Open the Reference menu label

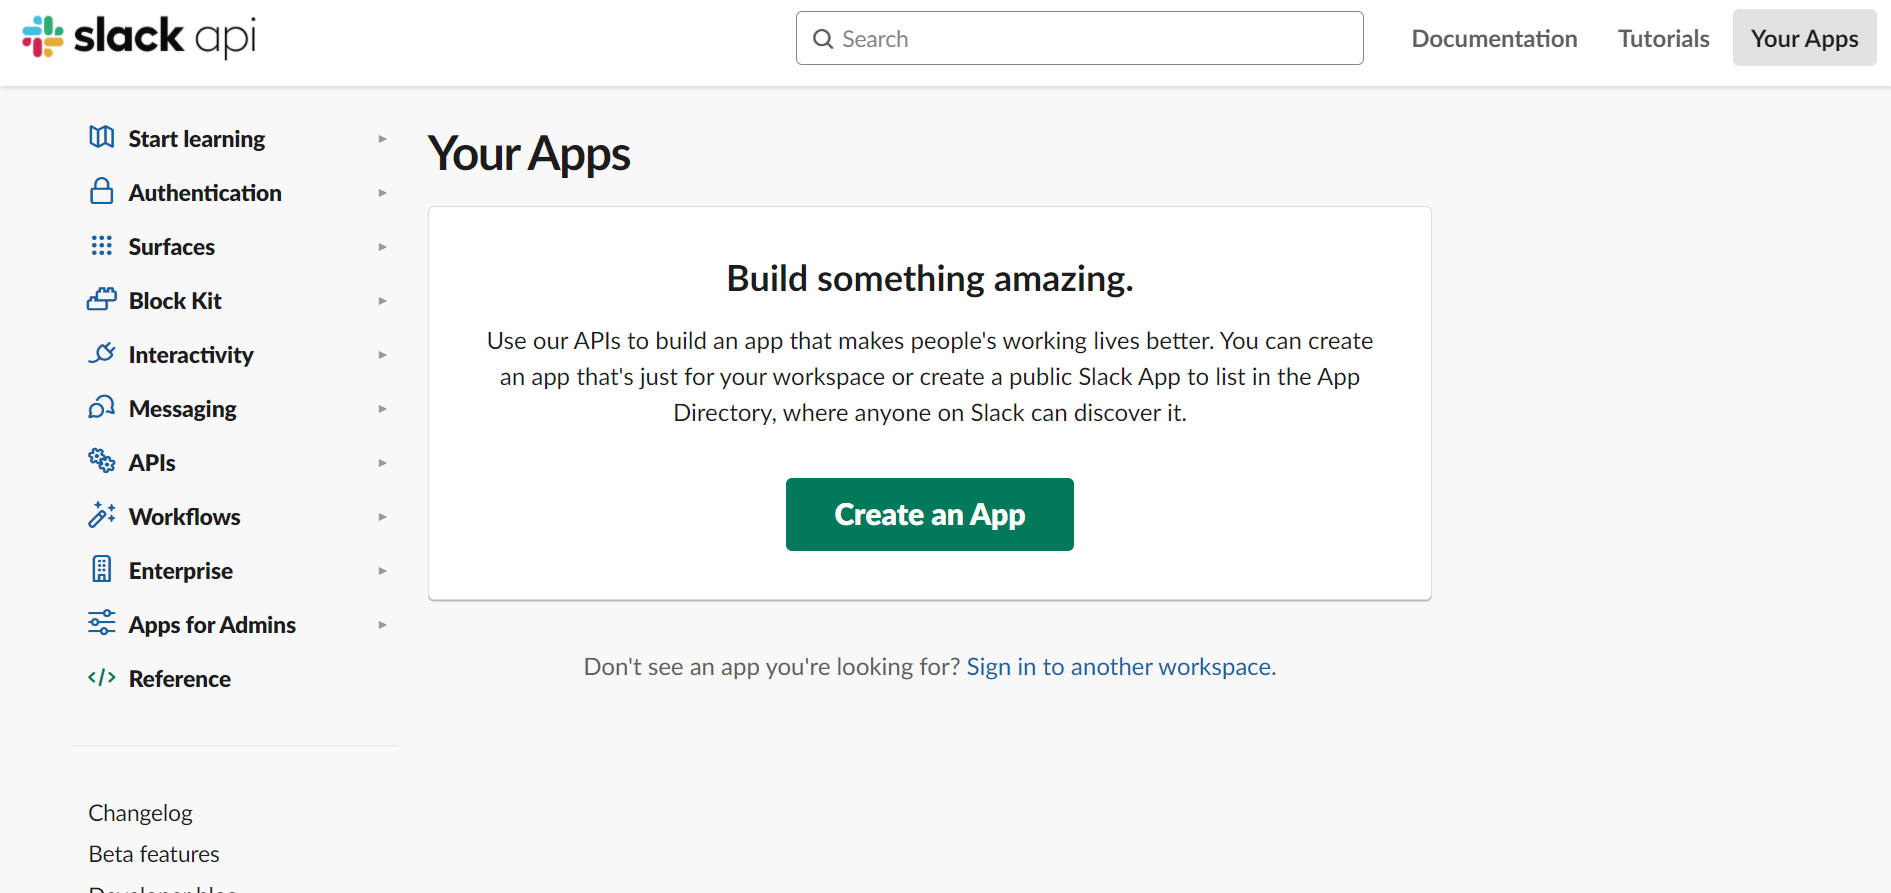pos(180,679)
